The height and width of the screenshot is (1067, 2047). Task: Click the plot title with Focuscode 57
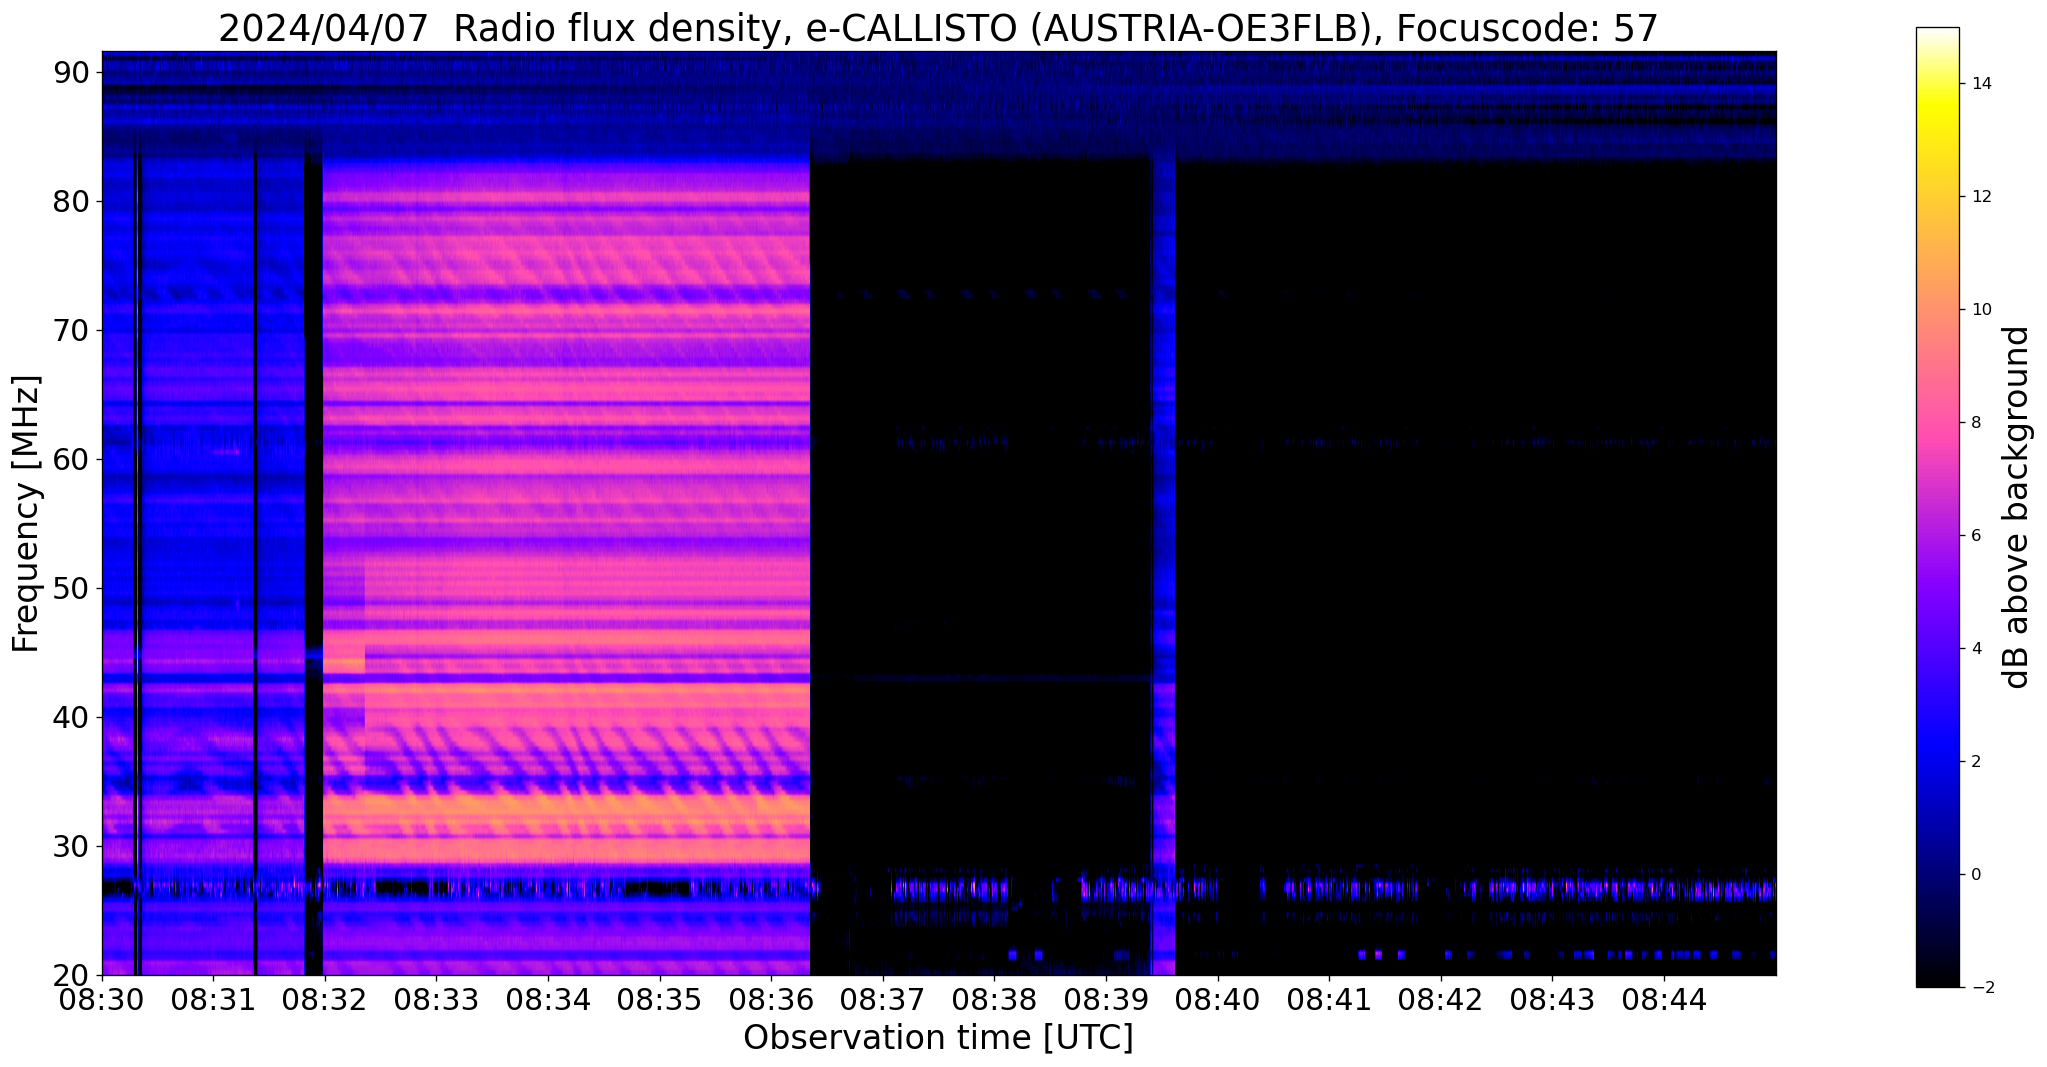coord(938,28)
